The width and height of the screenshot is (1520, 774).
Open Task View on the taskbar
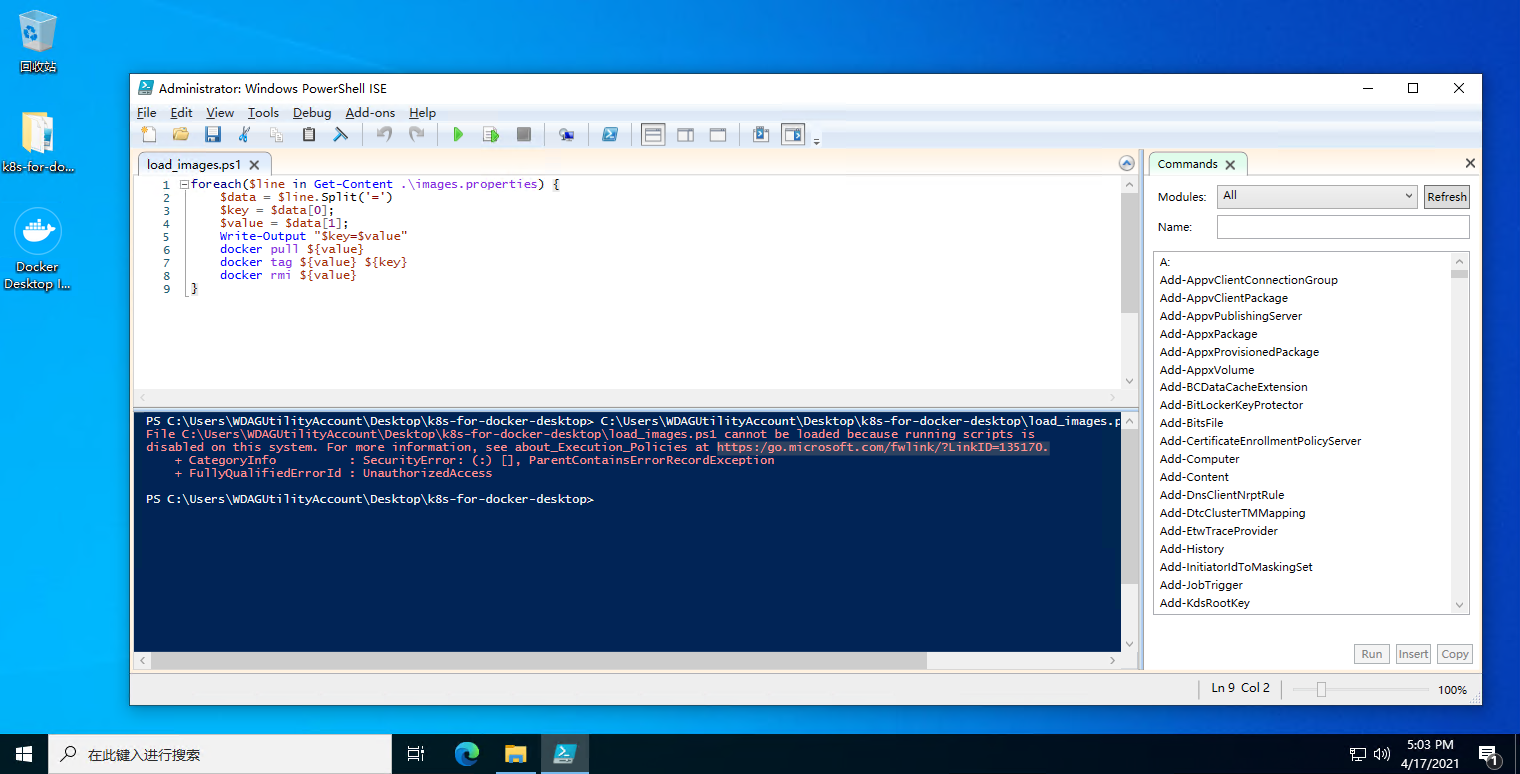tap(416, 754)
